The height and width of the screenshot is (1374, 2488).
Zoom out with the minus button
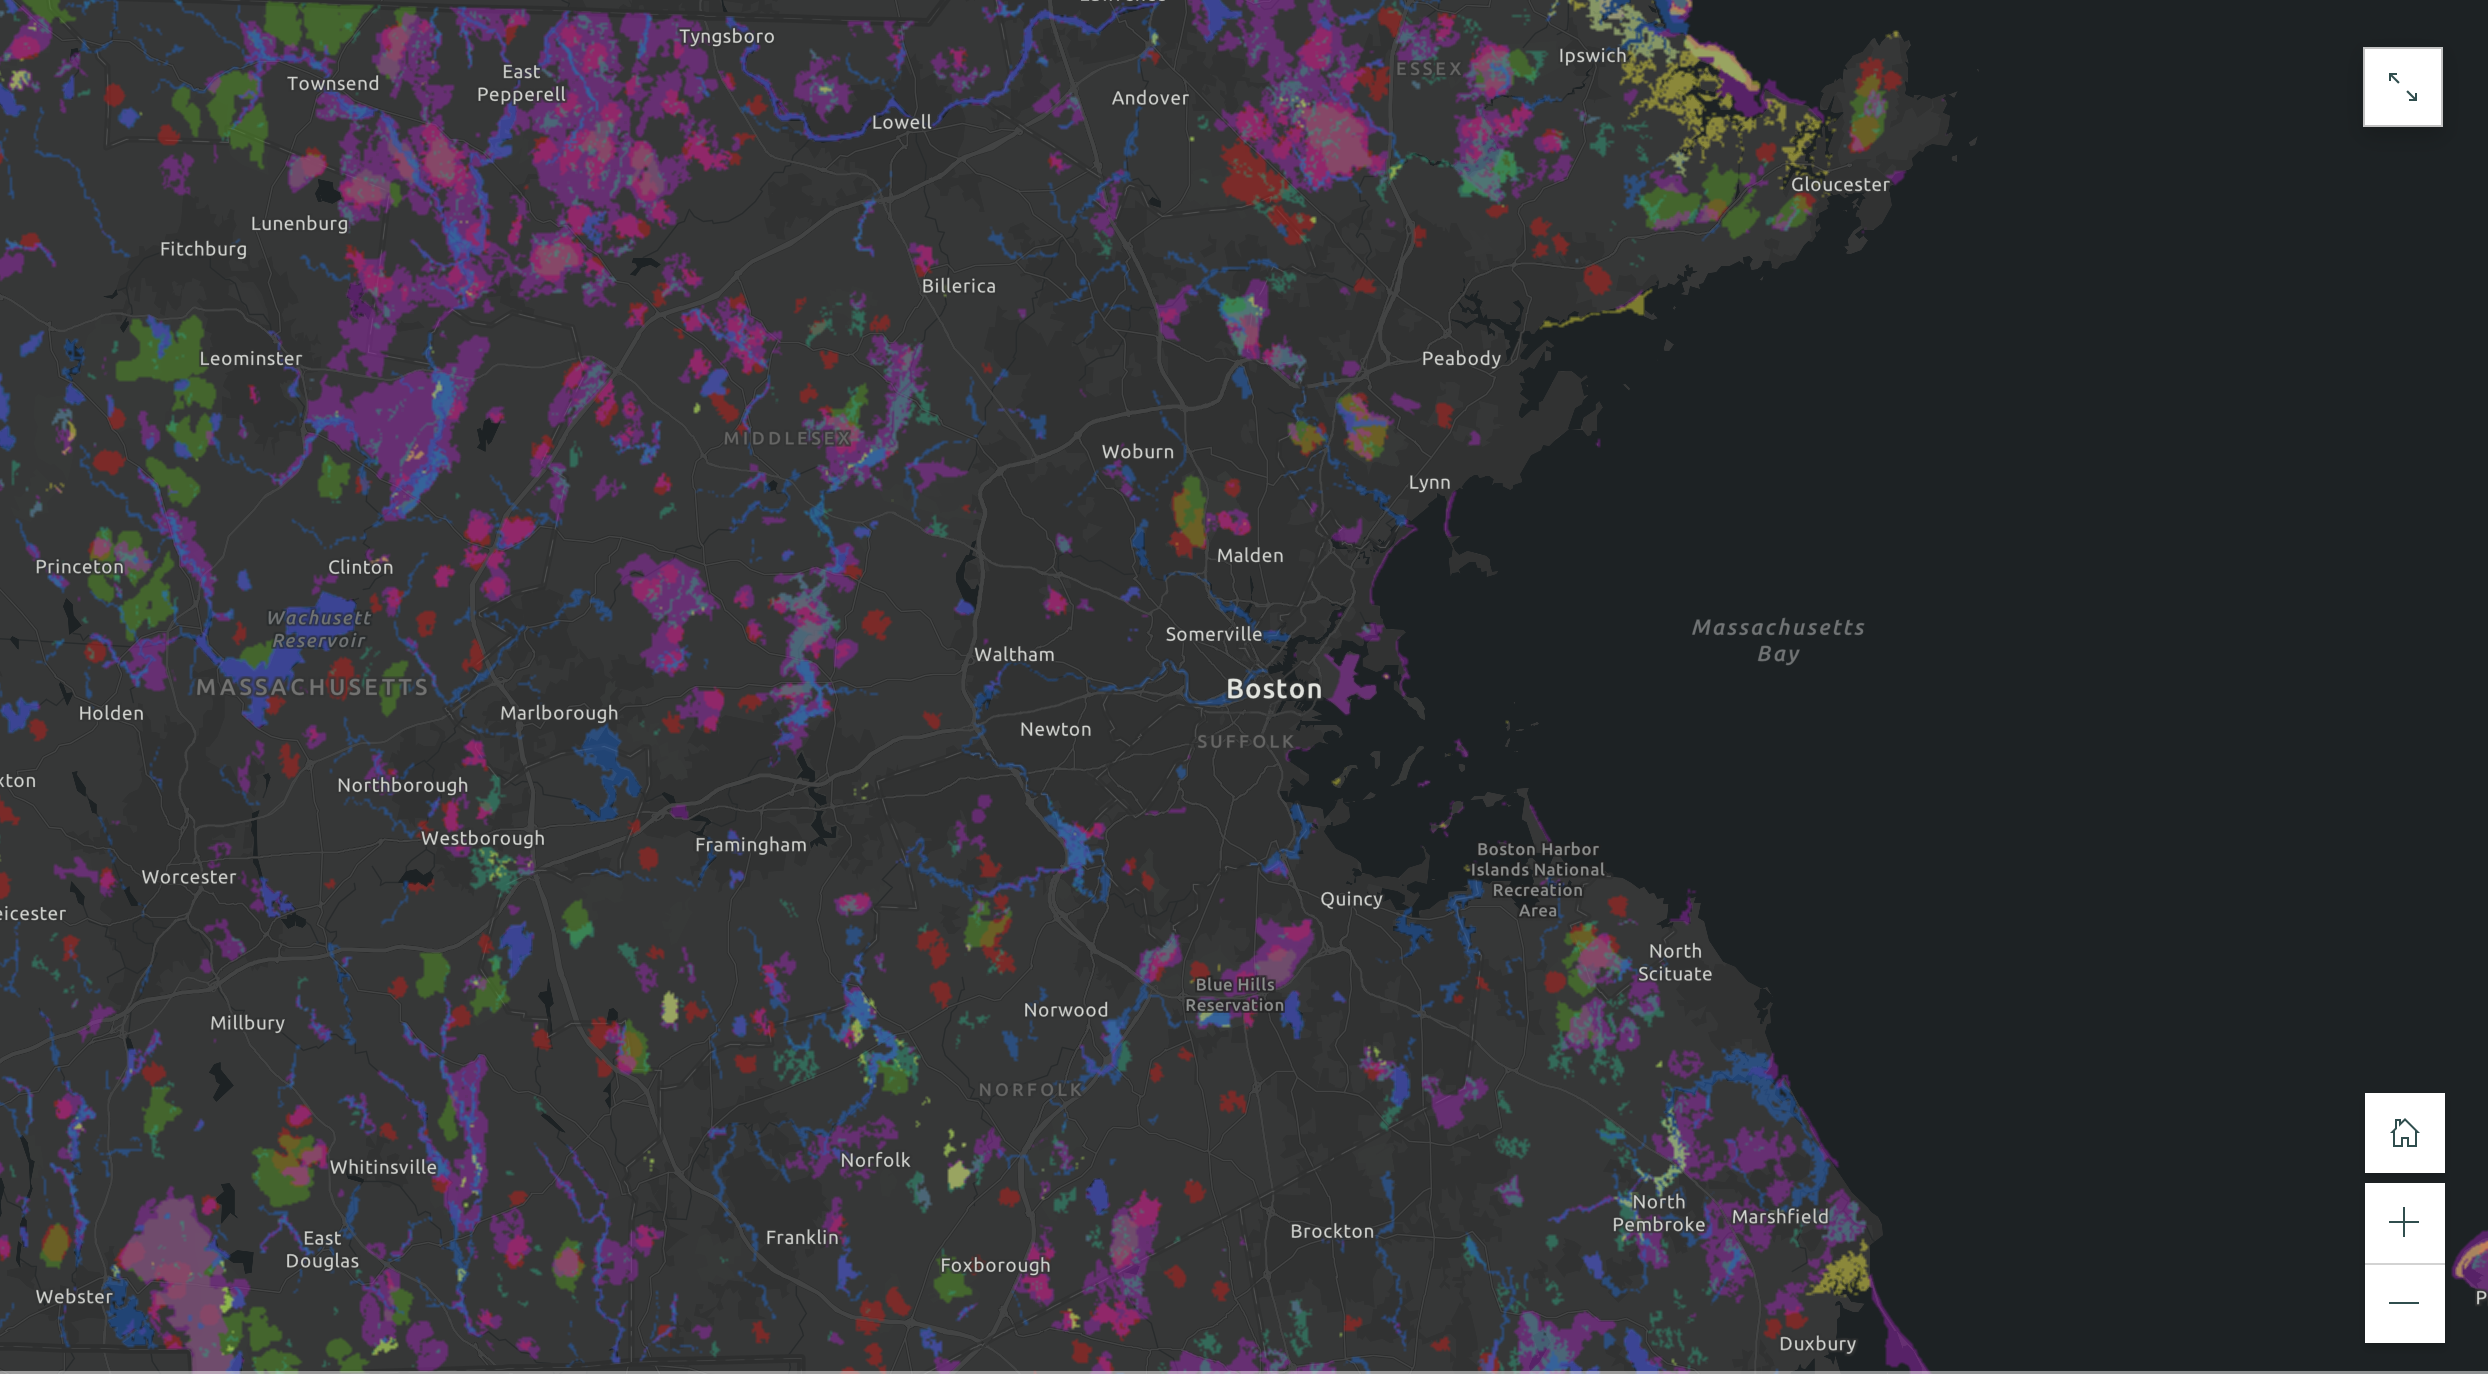pyautogui.click(x=2404, y=1303)
